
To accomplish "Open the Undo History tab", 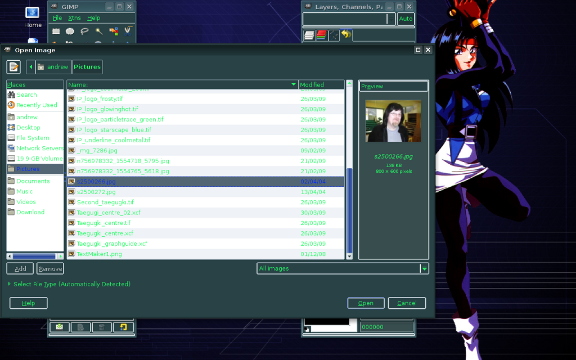I will point(346,35).
